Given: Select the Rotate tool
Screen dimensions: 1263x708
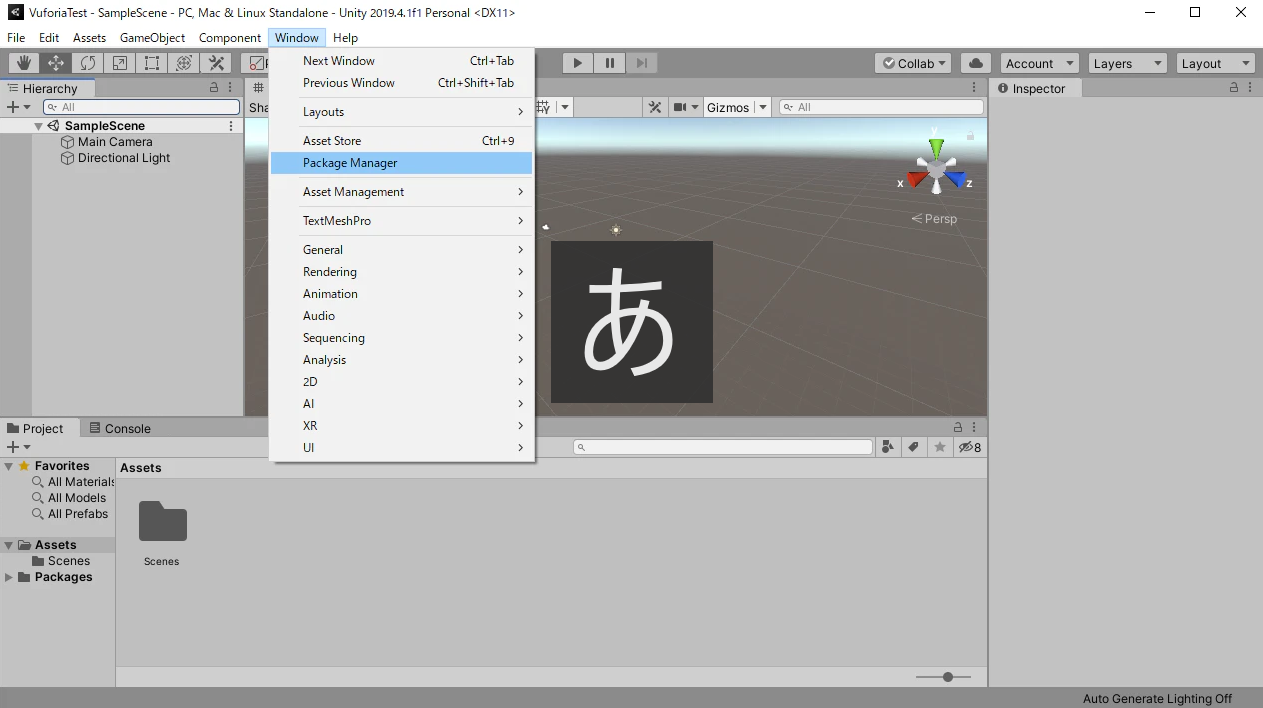Looking at the screenshot, I should point(88,63).
